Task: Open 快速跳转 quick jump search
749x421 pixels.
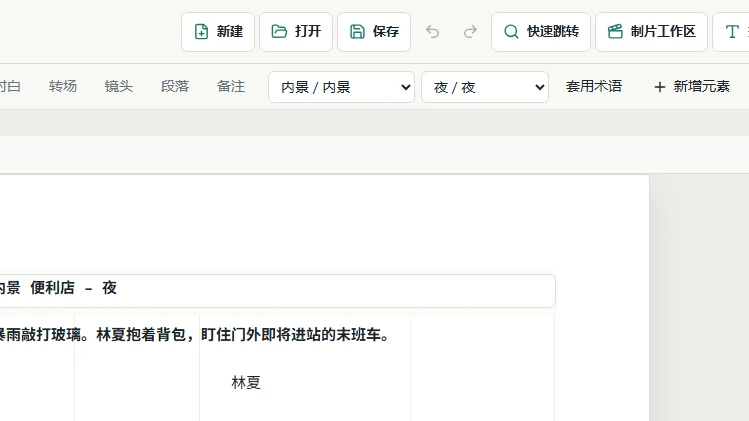Action: coord(541,32)
